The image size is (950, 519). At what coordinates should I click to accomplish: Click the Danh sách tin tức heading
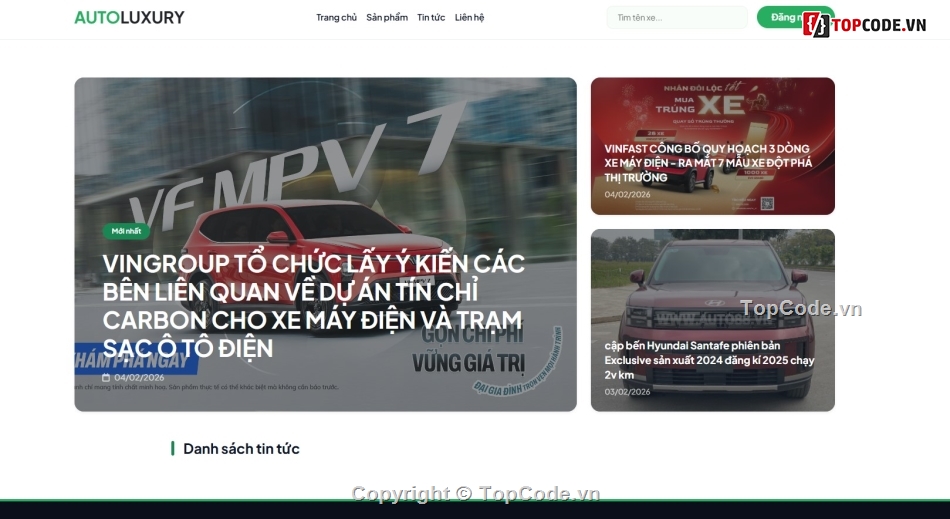[241, 449]
